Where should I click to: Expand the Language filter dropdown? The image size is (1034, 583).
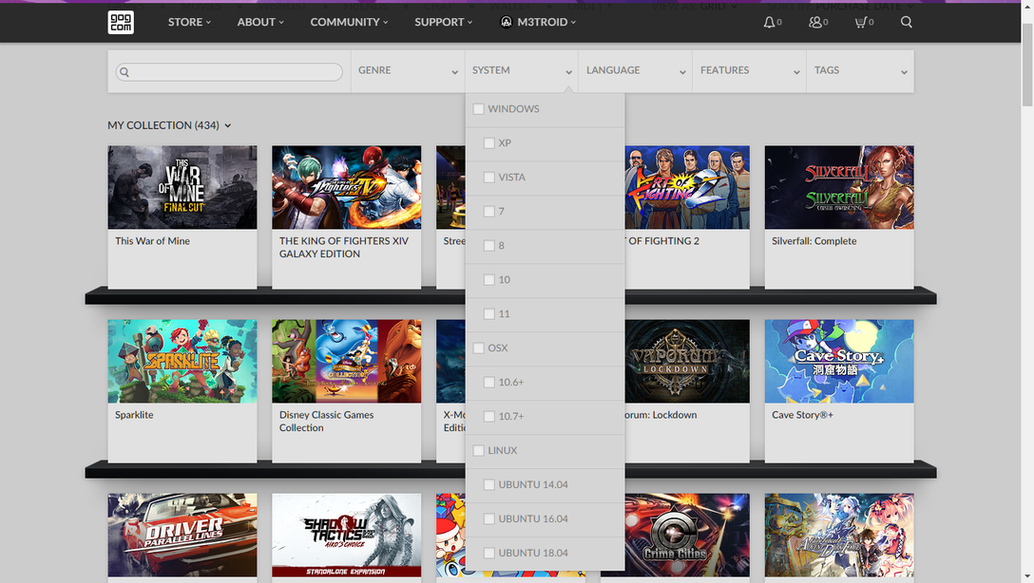point(636,71)
